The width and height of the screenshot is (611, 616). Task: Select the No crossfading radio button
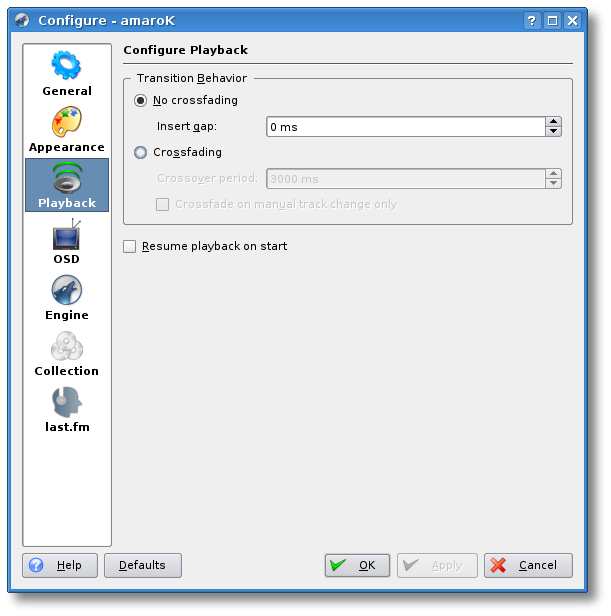coord(141,100)
